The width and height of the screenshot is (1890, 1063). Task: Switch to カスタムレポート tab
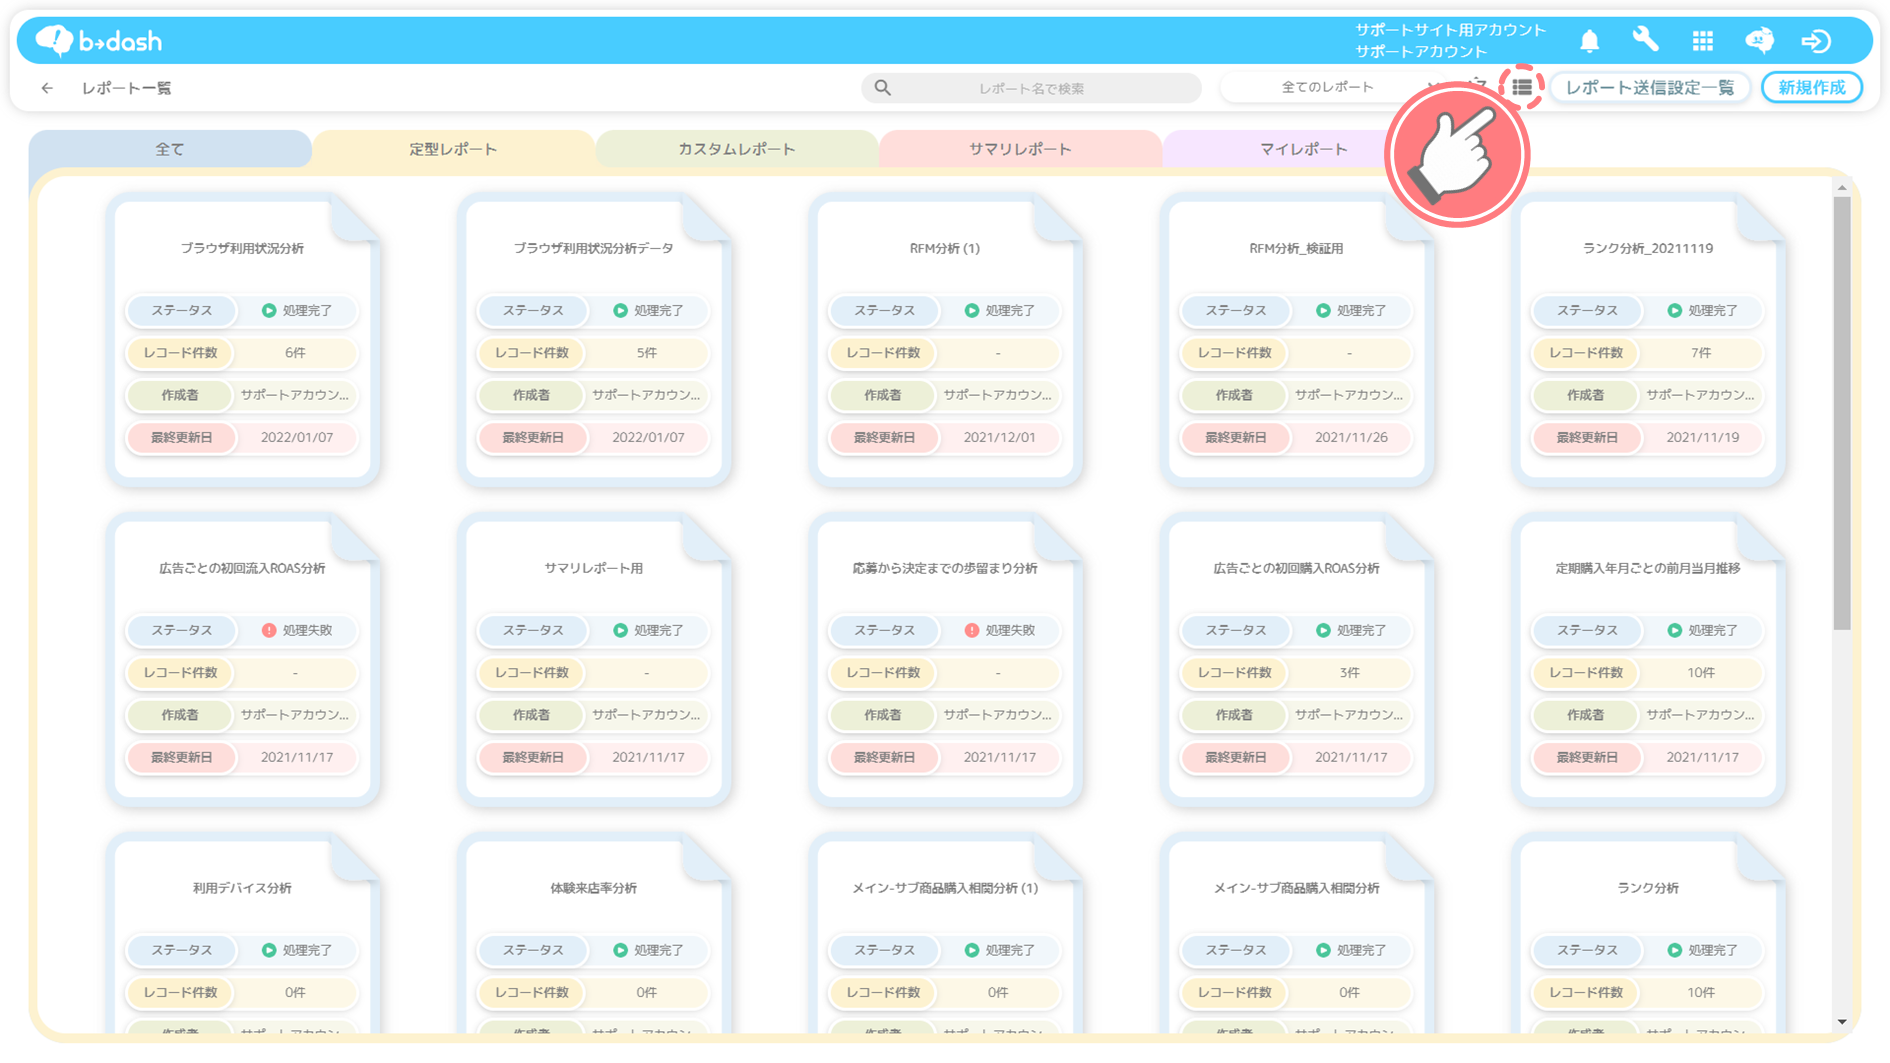pyautogui.click(x=737, y=149)
